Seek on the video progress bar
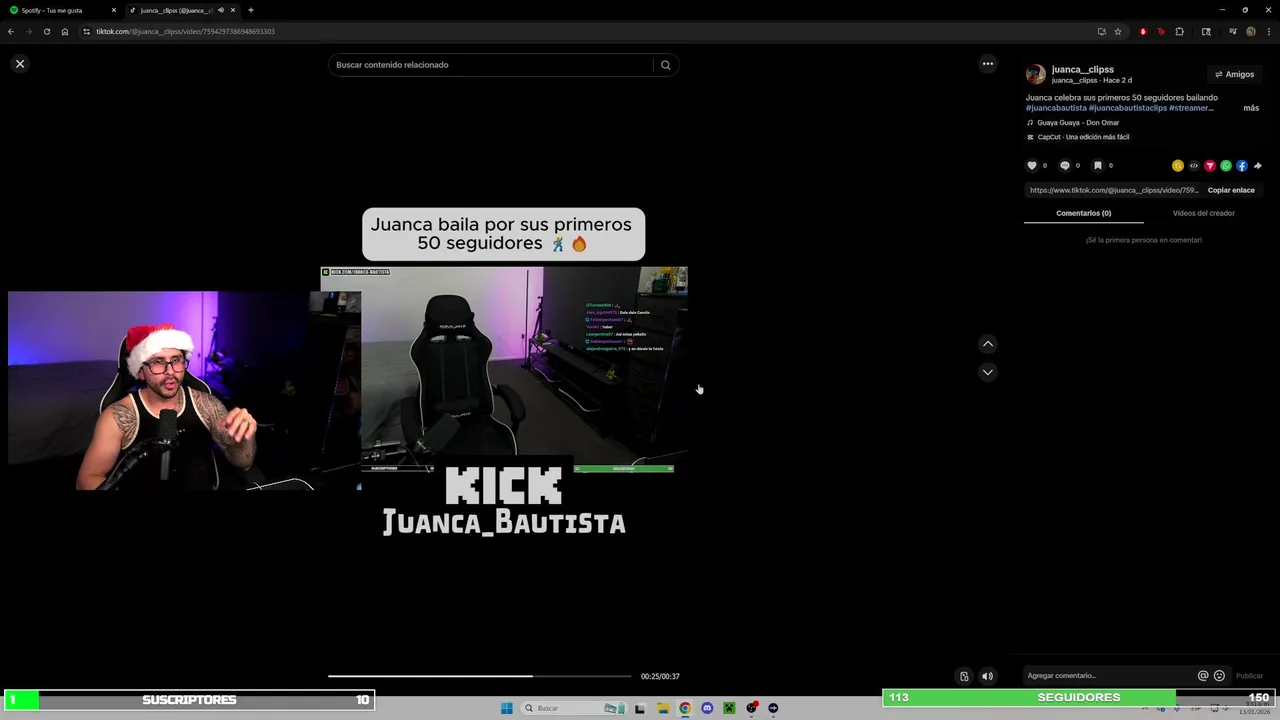The image size is (1280, 720). [x=480, y=676]
